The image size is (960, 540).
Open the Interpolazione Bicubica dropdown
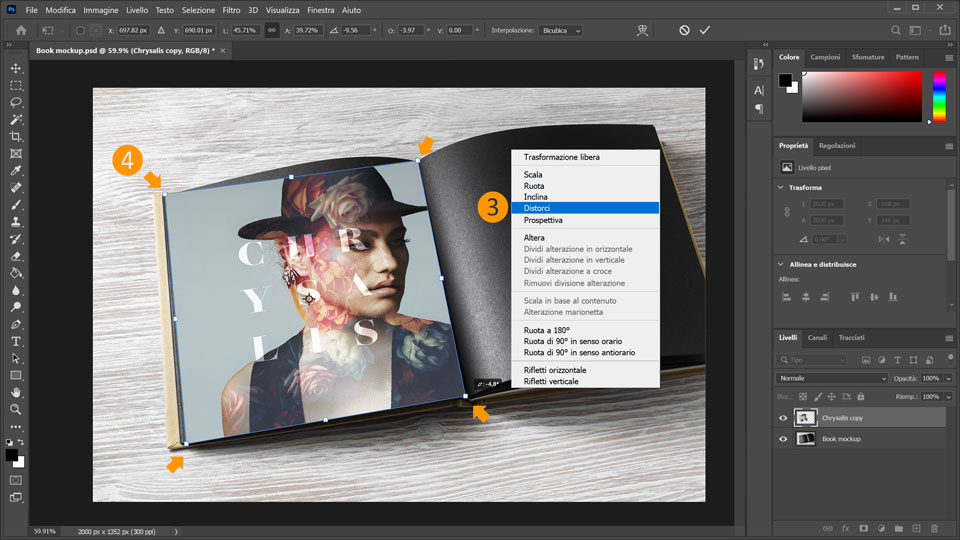coord(560,30)
